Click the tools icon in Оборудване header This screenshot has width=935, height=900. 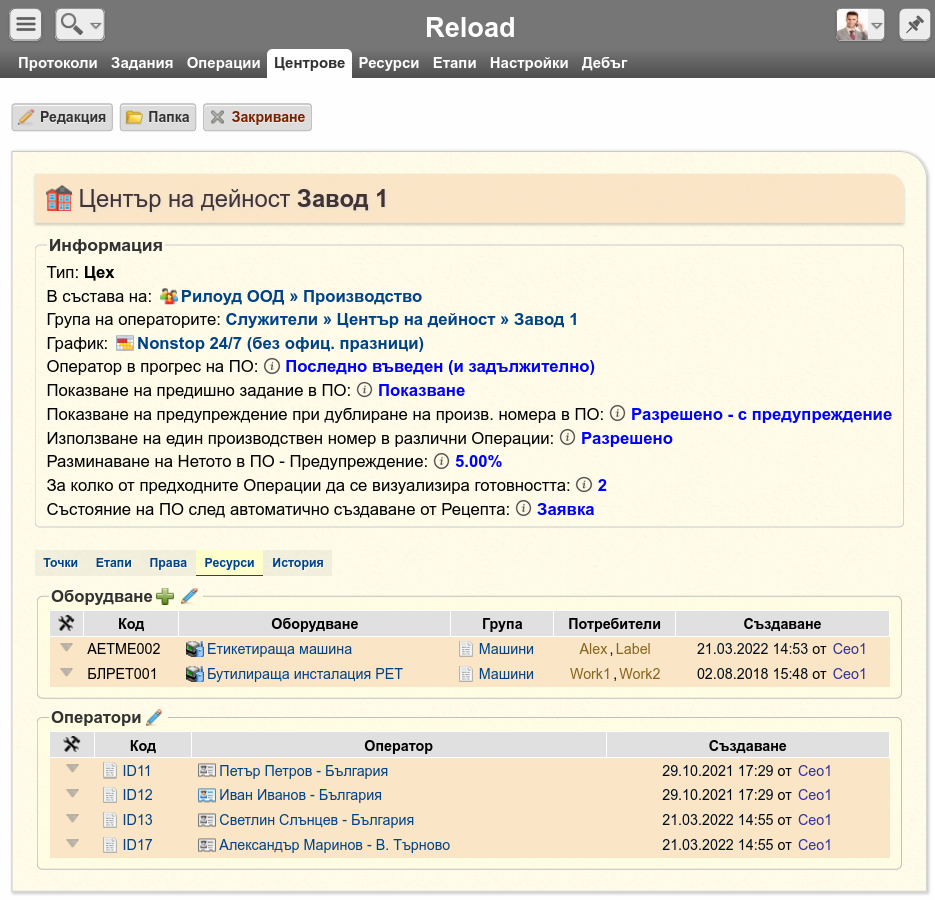coord(66,624)
